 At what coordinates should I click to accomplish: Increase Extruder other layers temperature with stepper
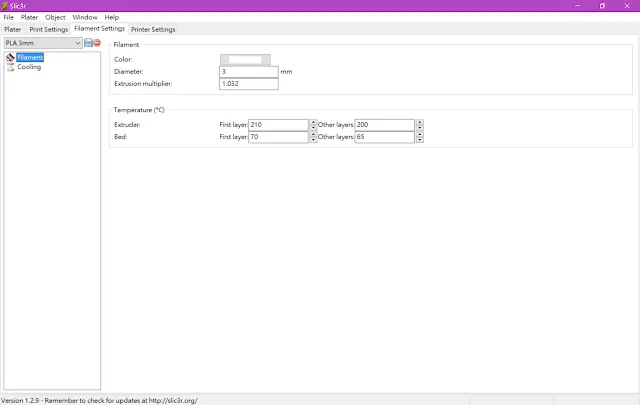pos(420,122)
